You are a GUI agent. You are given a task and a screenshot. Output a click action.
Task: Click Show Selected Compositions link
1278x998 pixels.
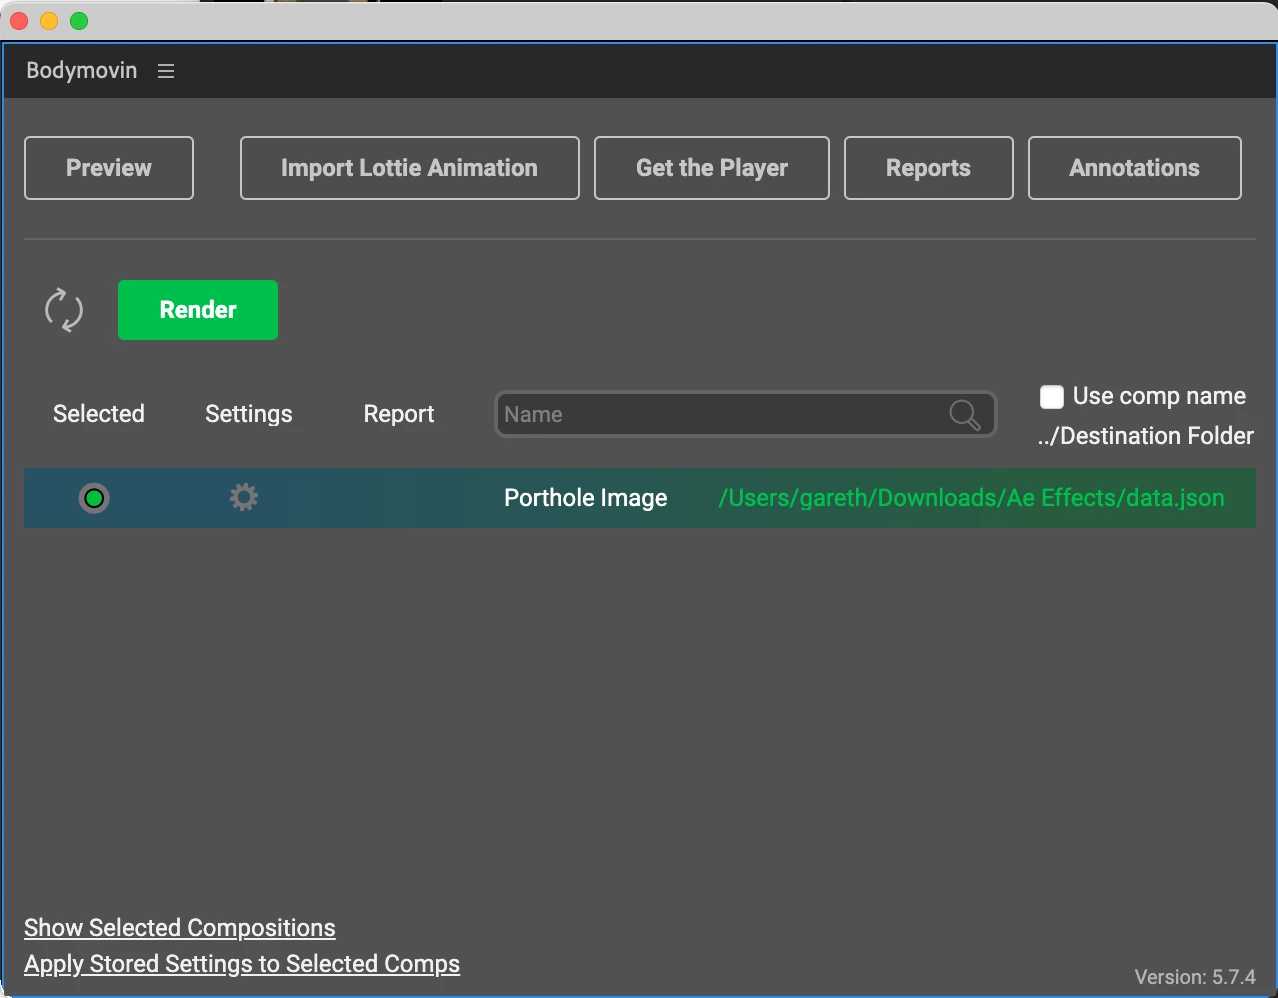[x=180, y=928]
